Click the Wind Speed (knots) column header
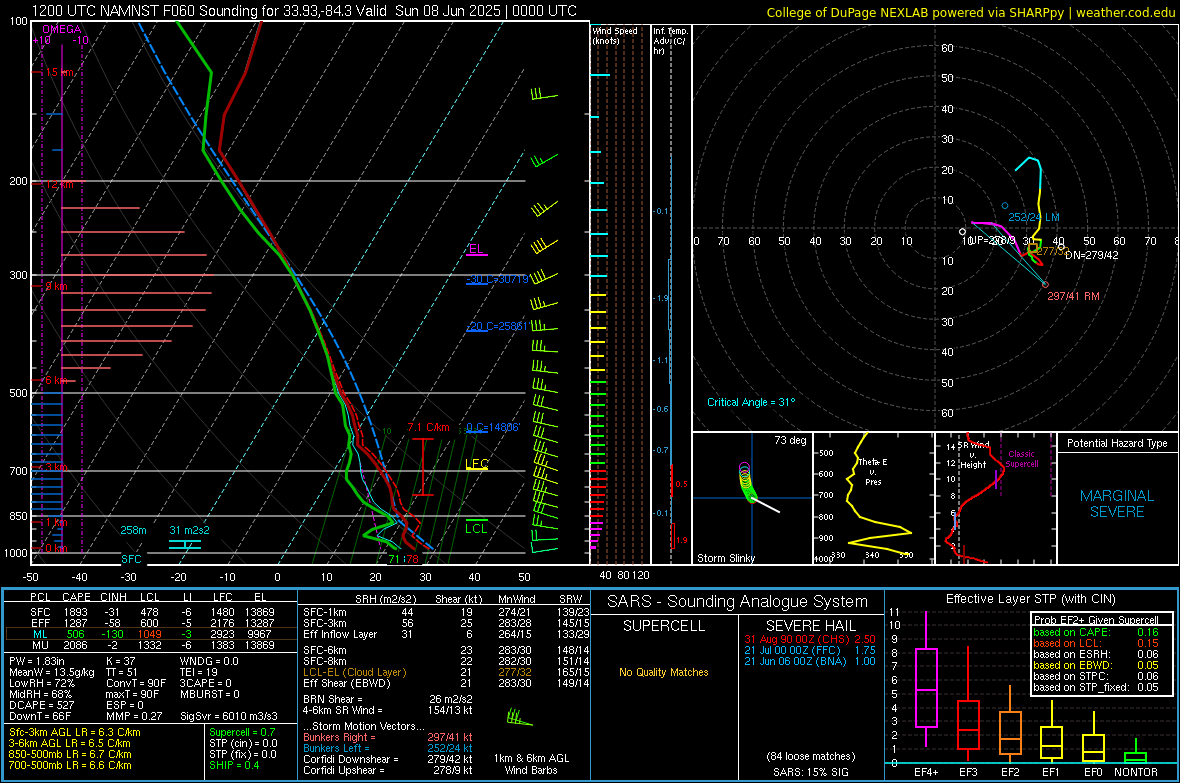 [x=615, y=35]
